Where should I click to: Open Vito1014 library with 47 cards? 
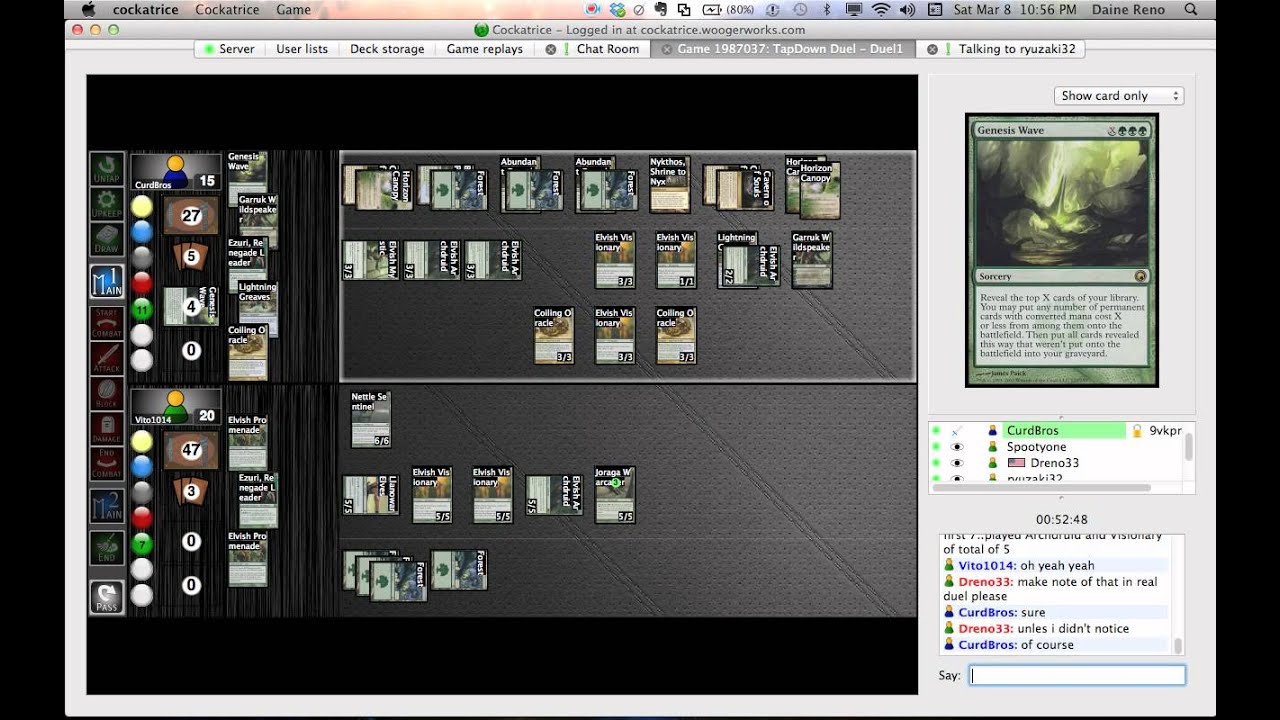click(191, 450)
